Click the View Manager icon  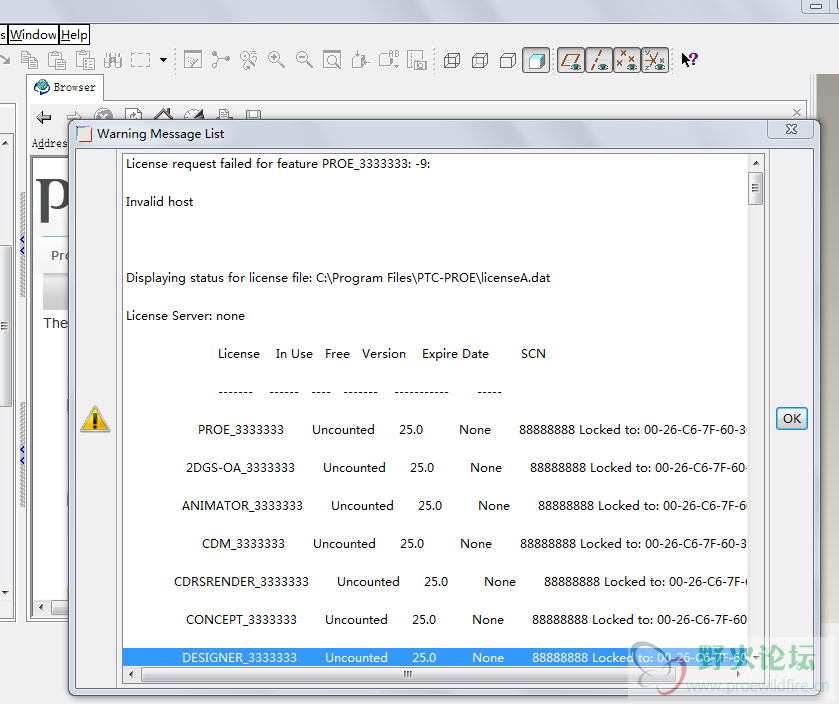[417, 60]
